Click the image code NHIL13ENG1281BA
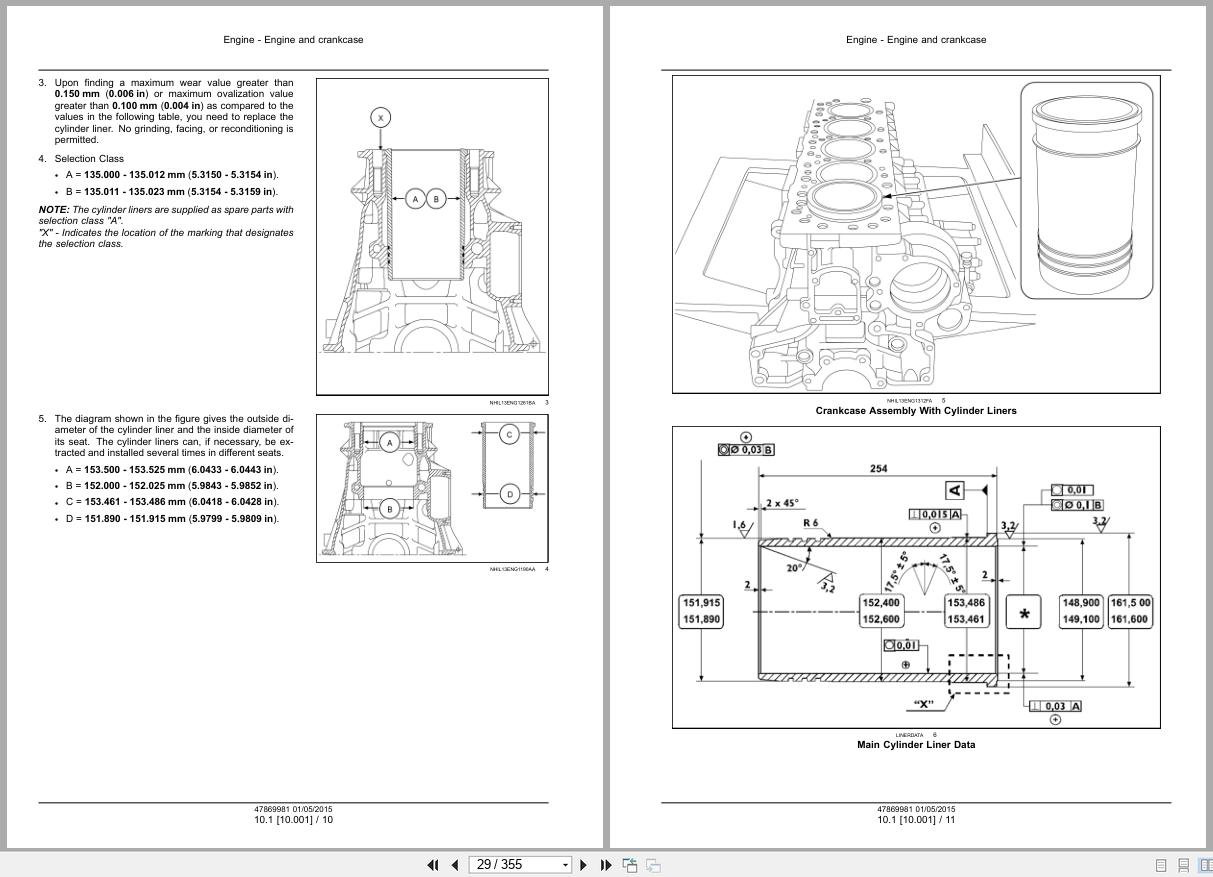1213x877 pixels. click(512, 403)
